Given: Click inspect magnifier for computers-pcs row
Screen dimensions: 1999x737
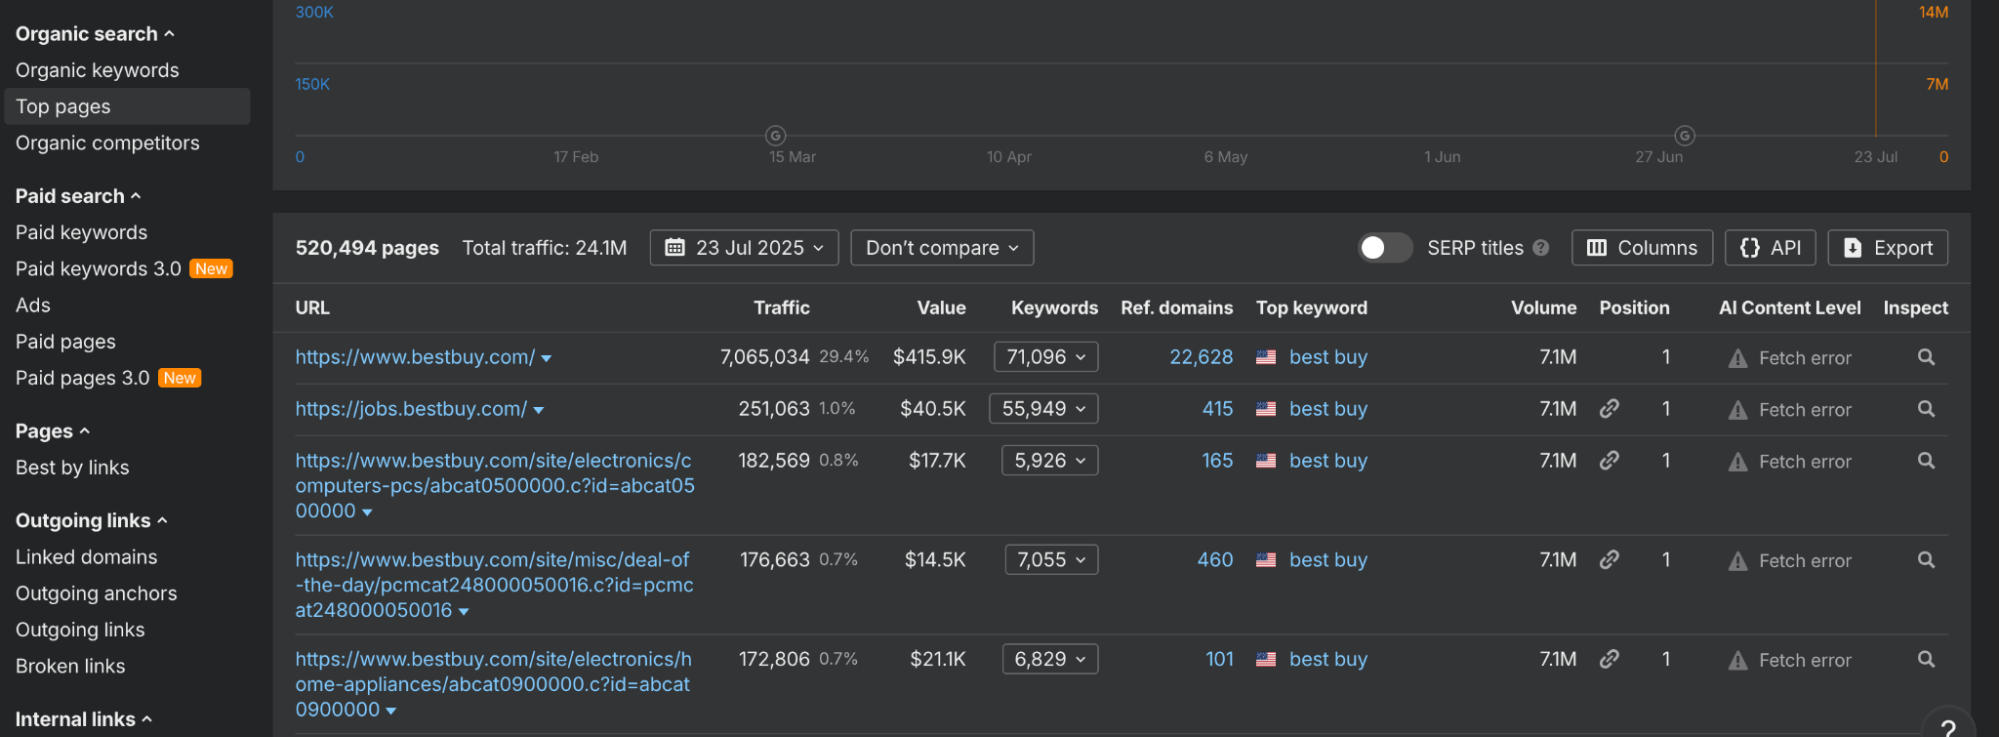Looking at the screenshot, I should 1926,461.
